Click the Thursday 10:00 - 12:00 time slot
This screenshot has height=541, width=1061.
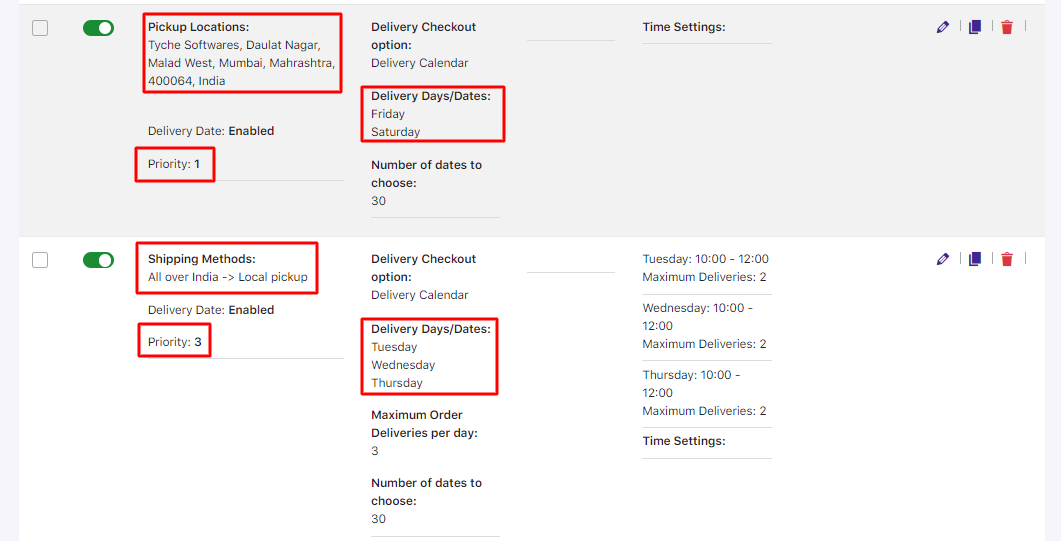click(691, 384)
